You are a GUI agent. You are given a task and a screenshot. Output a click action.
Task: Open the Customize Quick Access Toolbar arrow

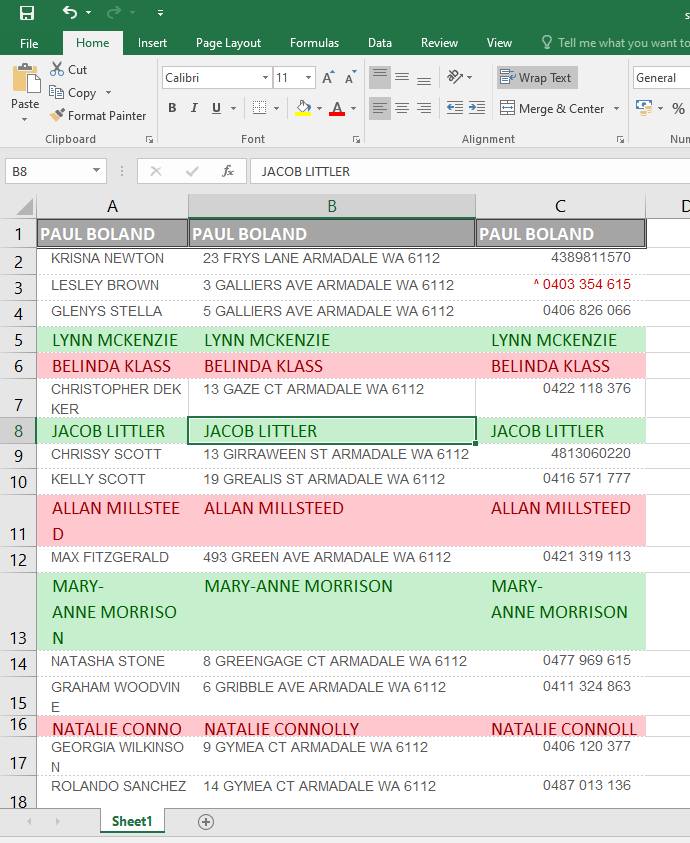(x=160, y=12)
